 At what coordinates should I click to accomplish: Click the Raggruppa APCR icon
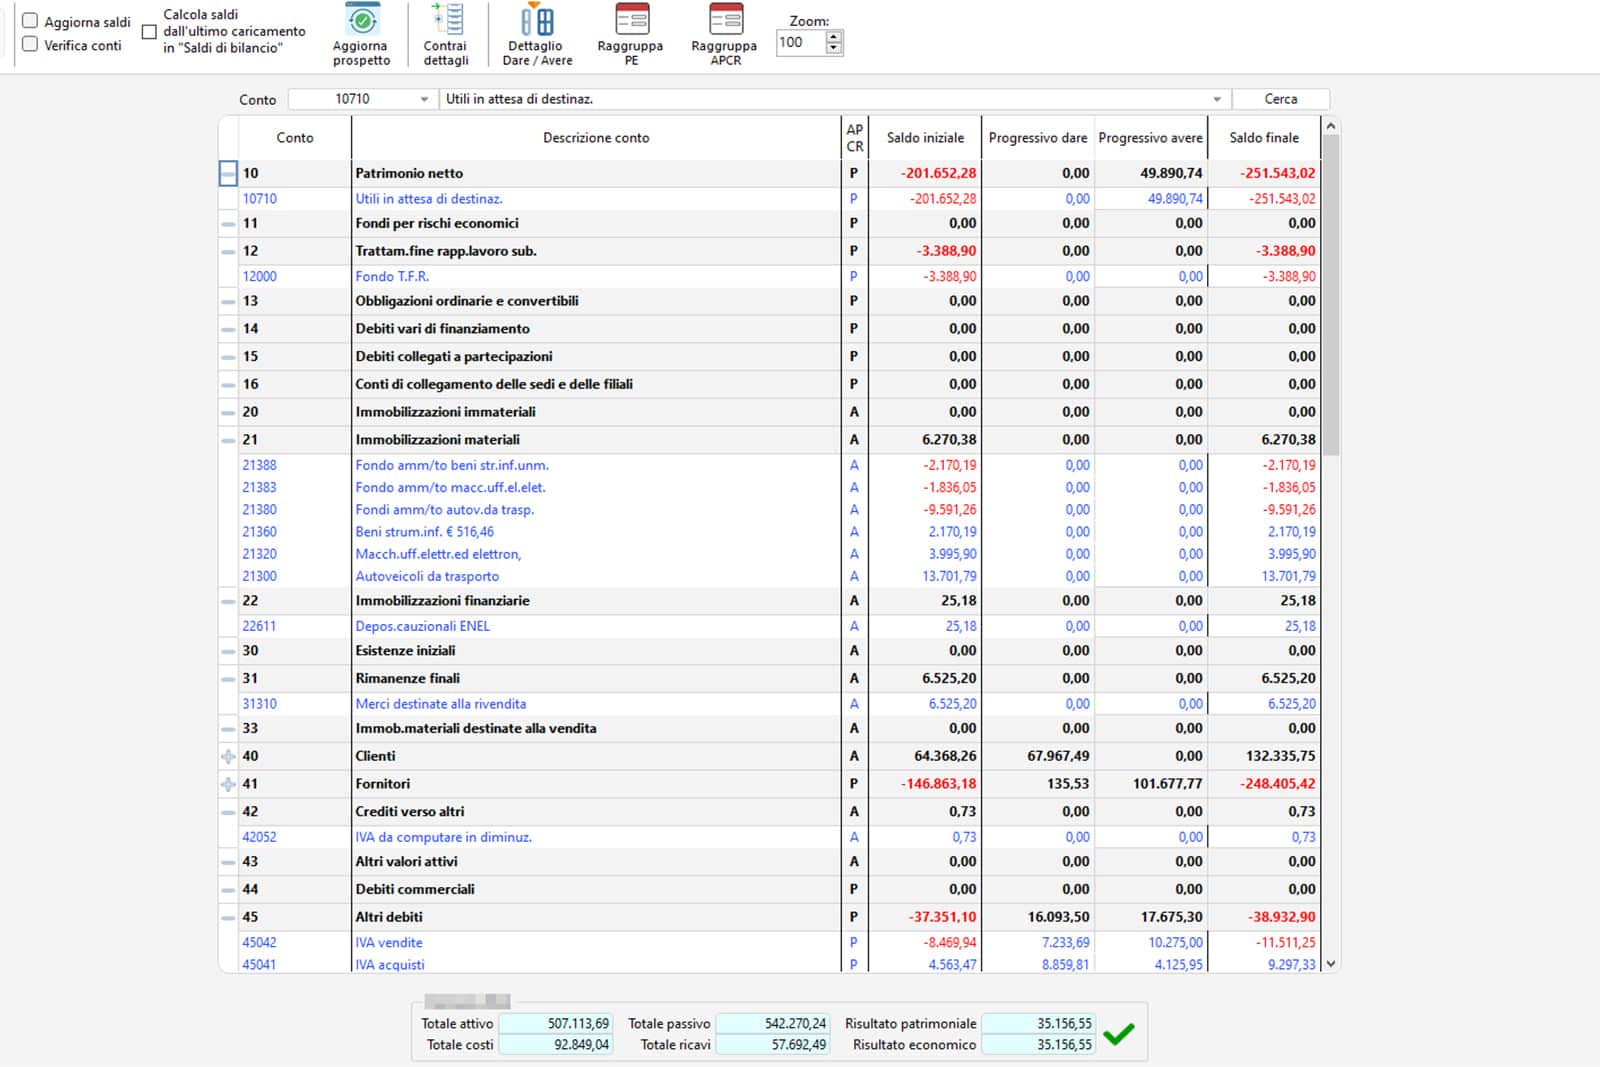point(725,20)
